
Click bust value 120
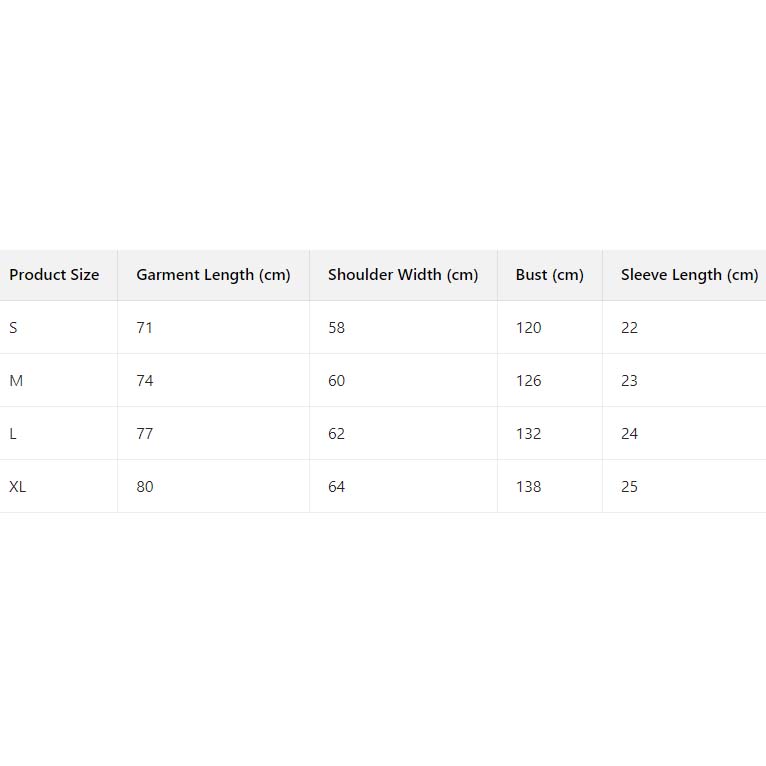(x=528, y=328)
